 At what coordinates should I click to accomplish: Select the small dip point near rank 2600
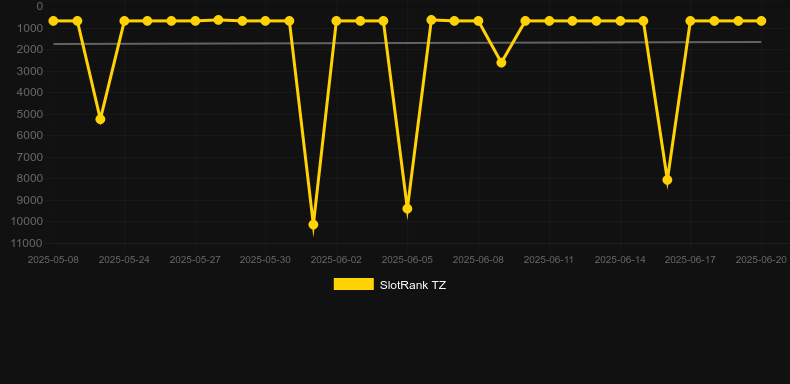[x=501, y=62]
